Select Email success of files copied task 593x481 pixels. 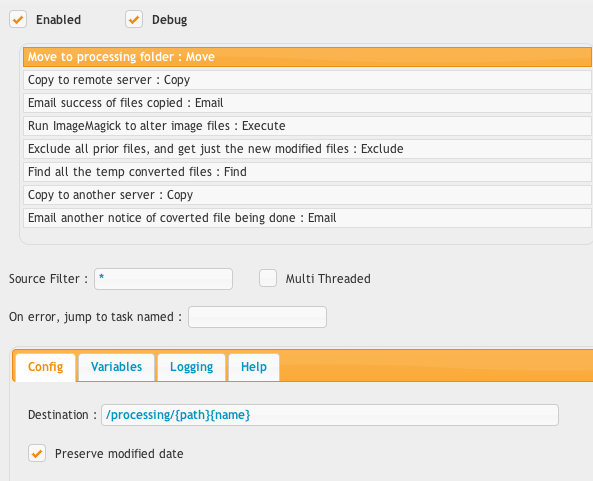[x=307, y=103]
